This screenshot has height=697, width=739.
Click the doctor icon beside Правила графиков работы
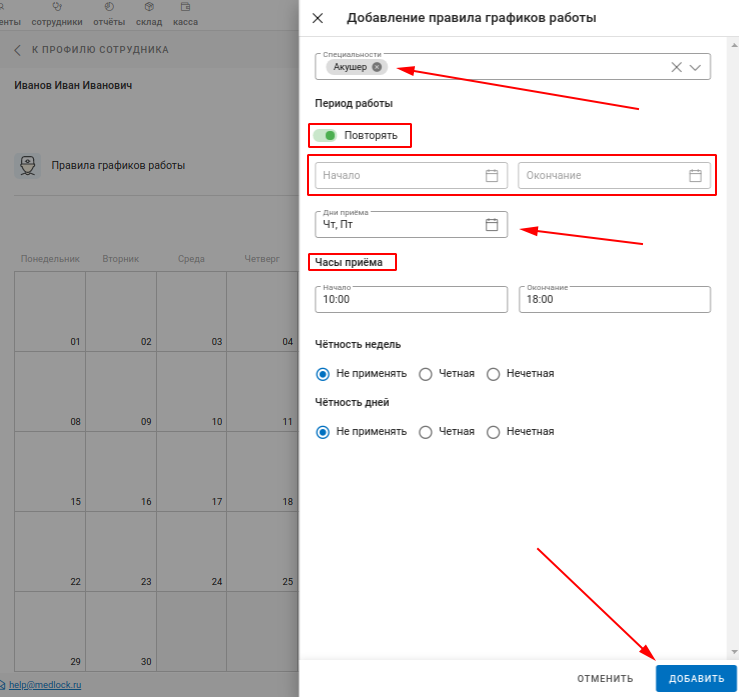coord(27,166)
